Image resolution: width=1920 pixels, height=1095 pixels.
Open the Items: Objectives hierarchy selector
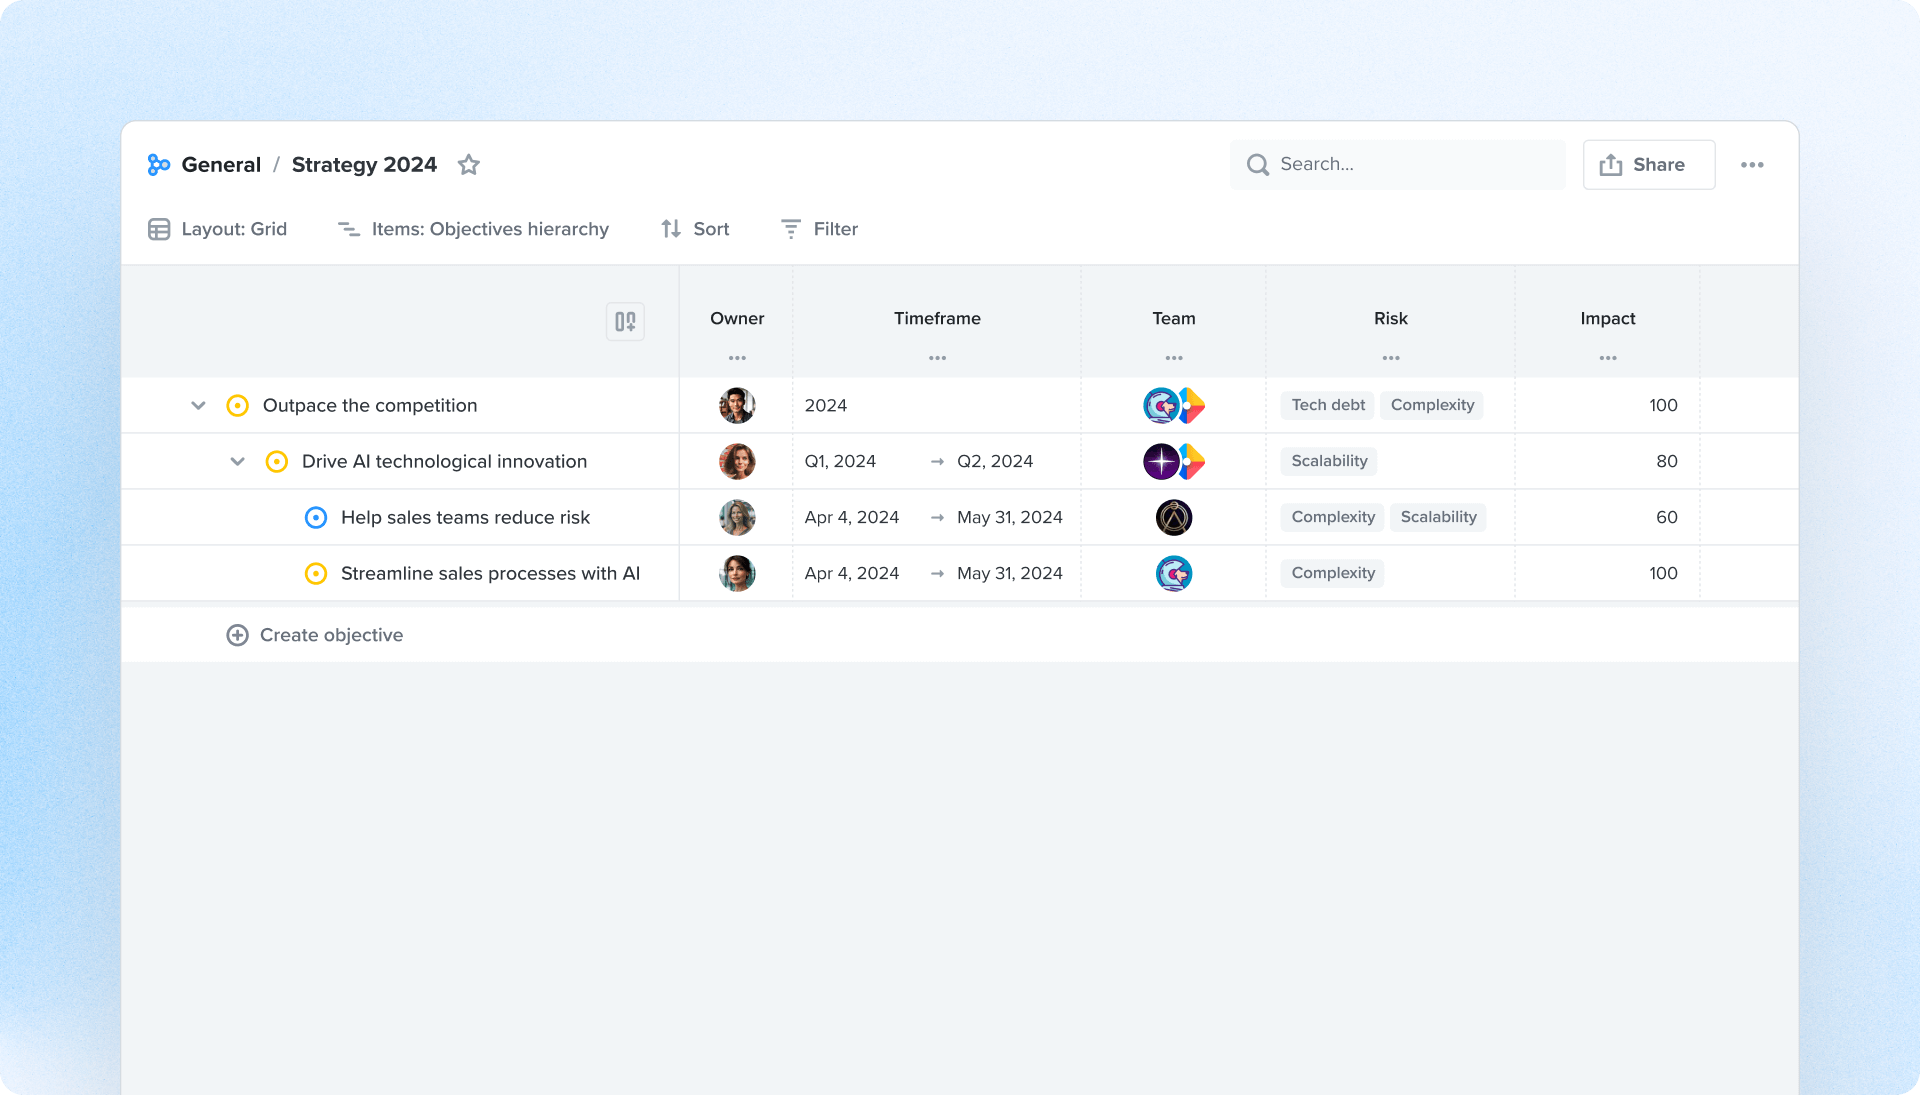473,229
